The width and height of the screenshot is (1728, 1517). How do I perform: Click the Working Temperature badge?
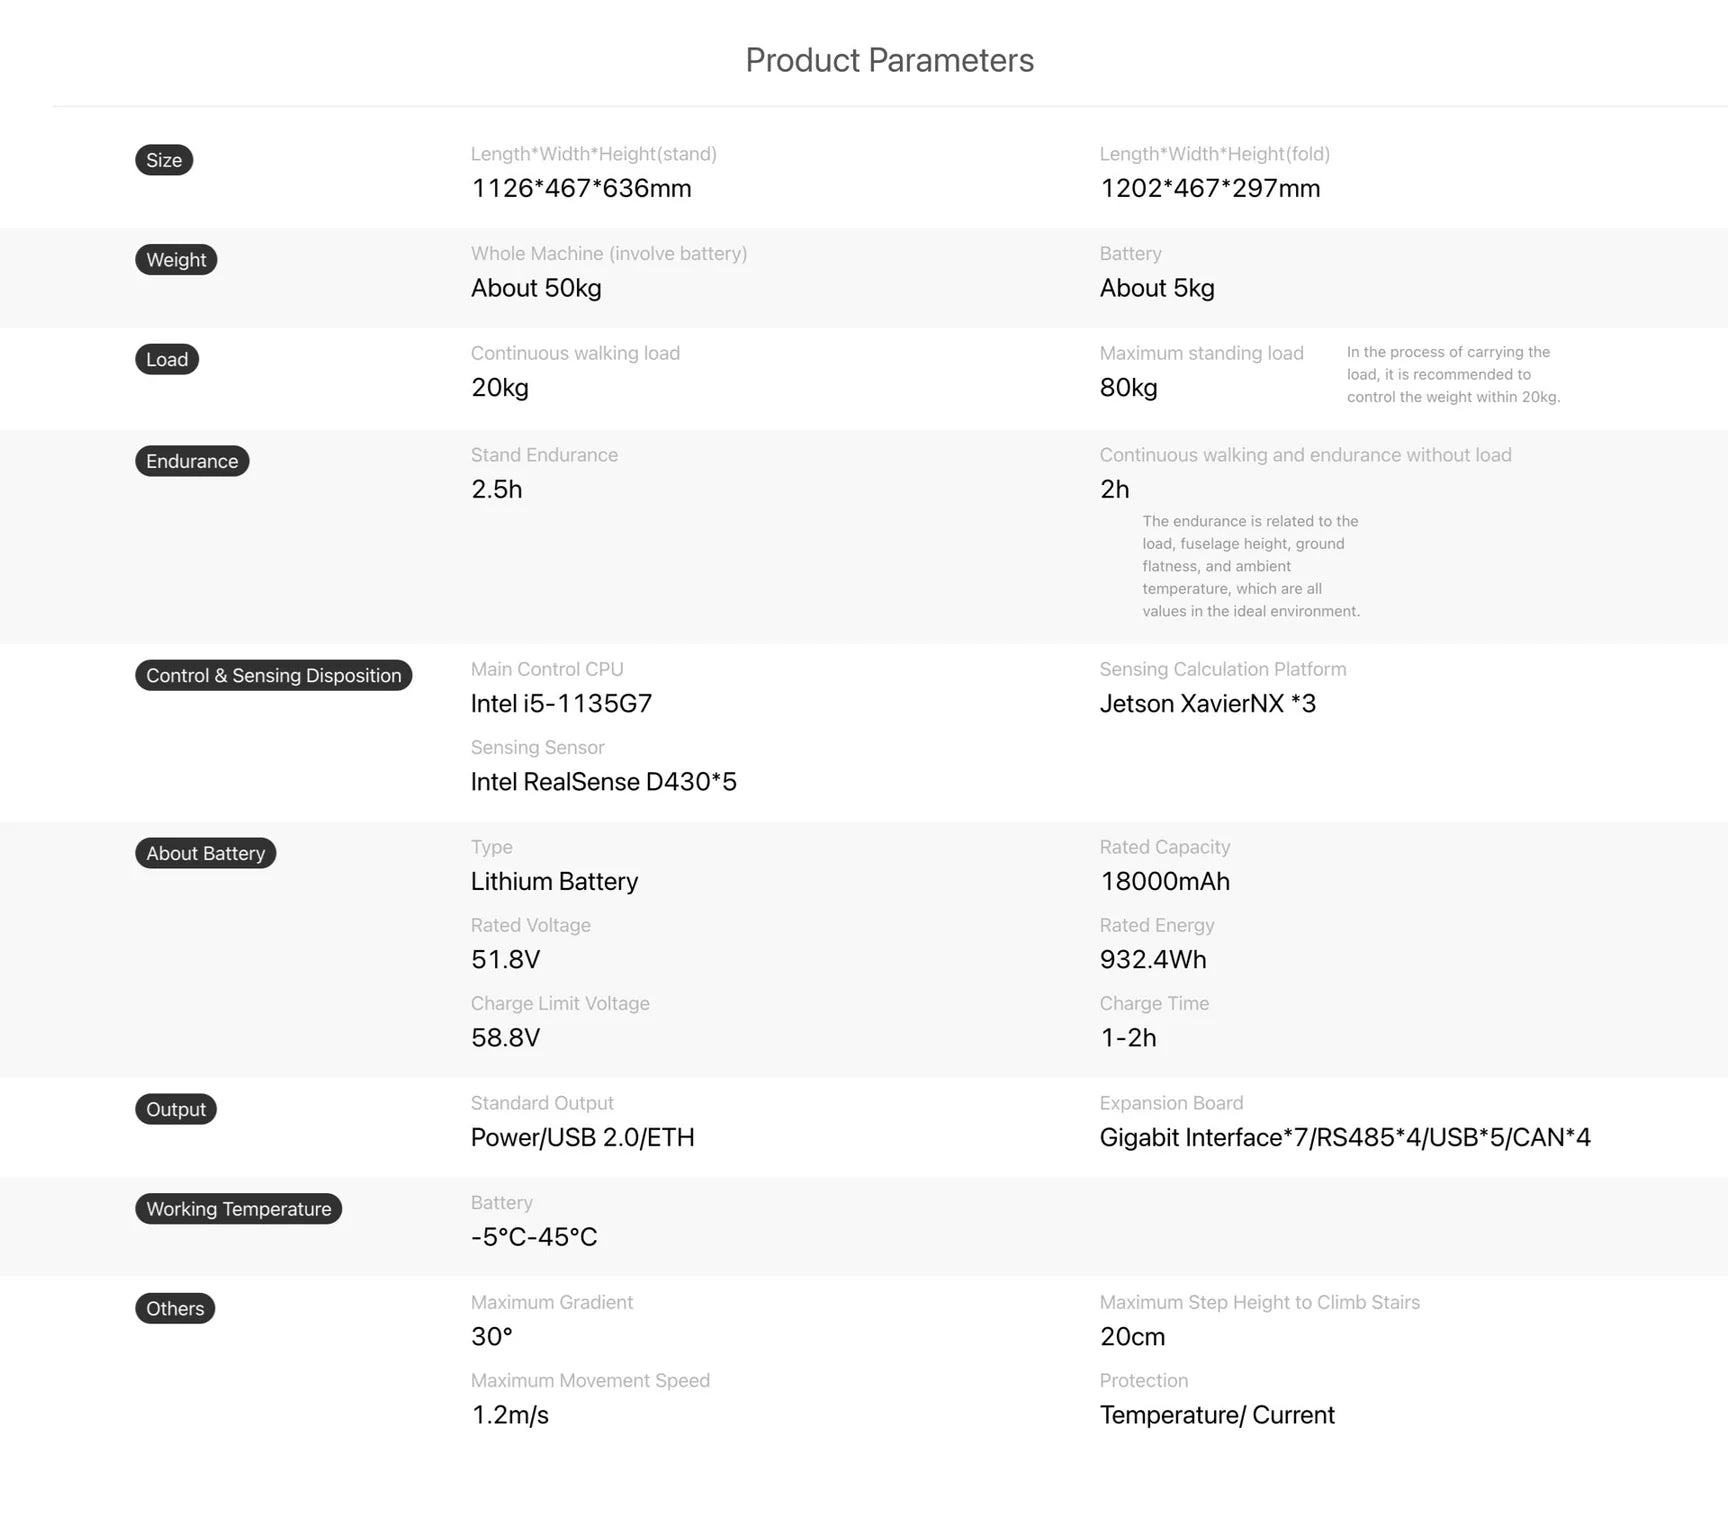click(x=238, y=1209)
